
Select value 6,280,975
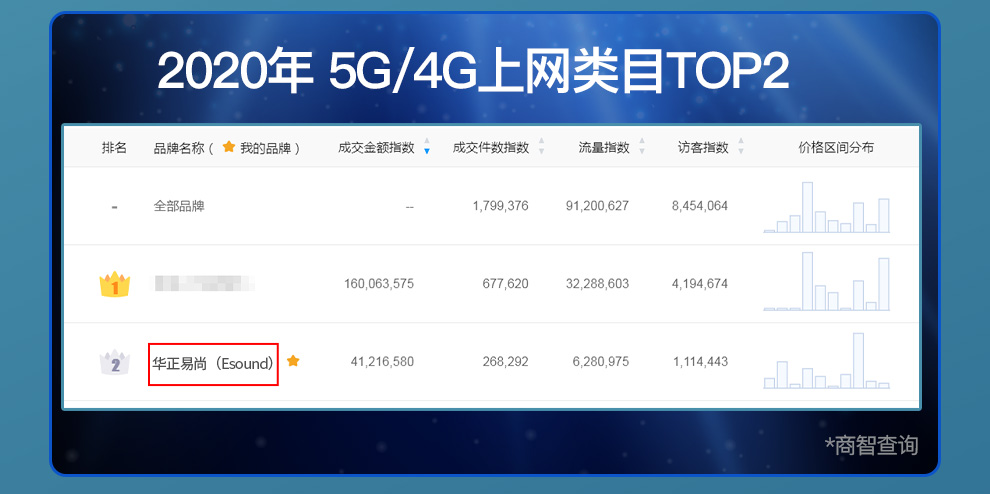[x=600, y=362]
